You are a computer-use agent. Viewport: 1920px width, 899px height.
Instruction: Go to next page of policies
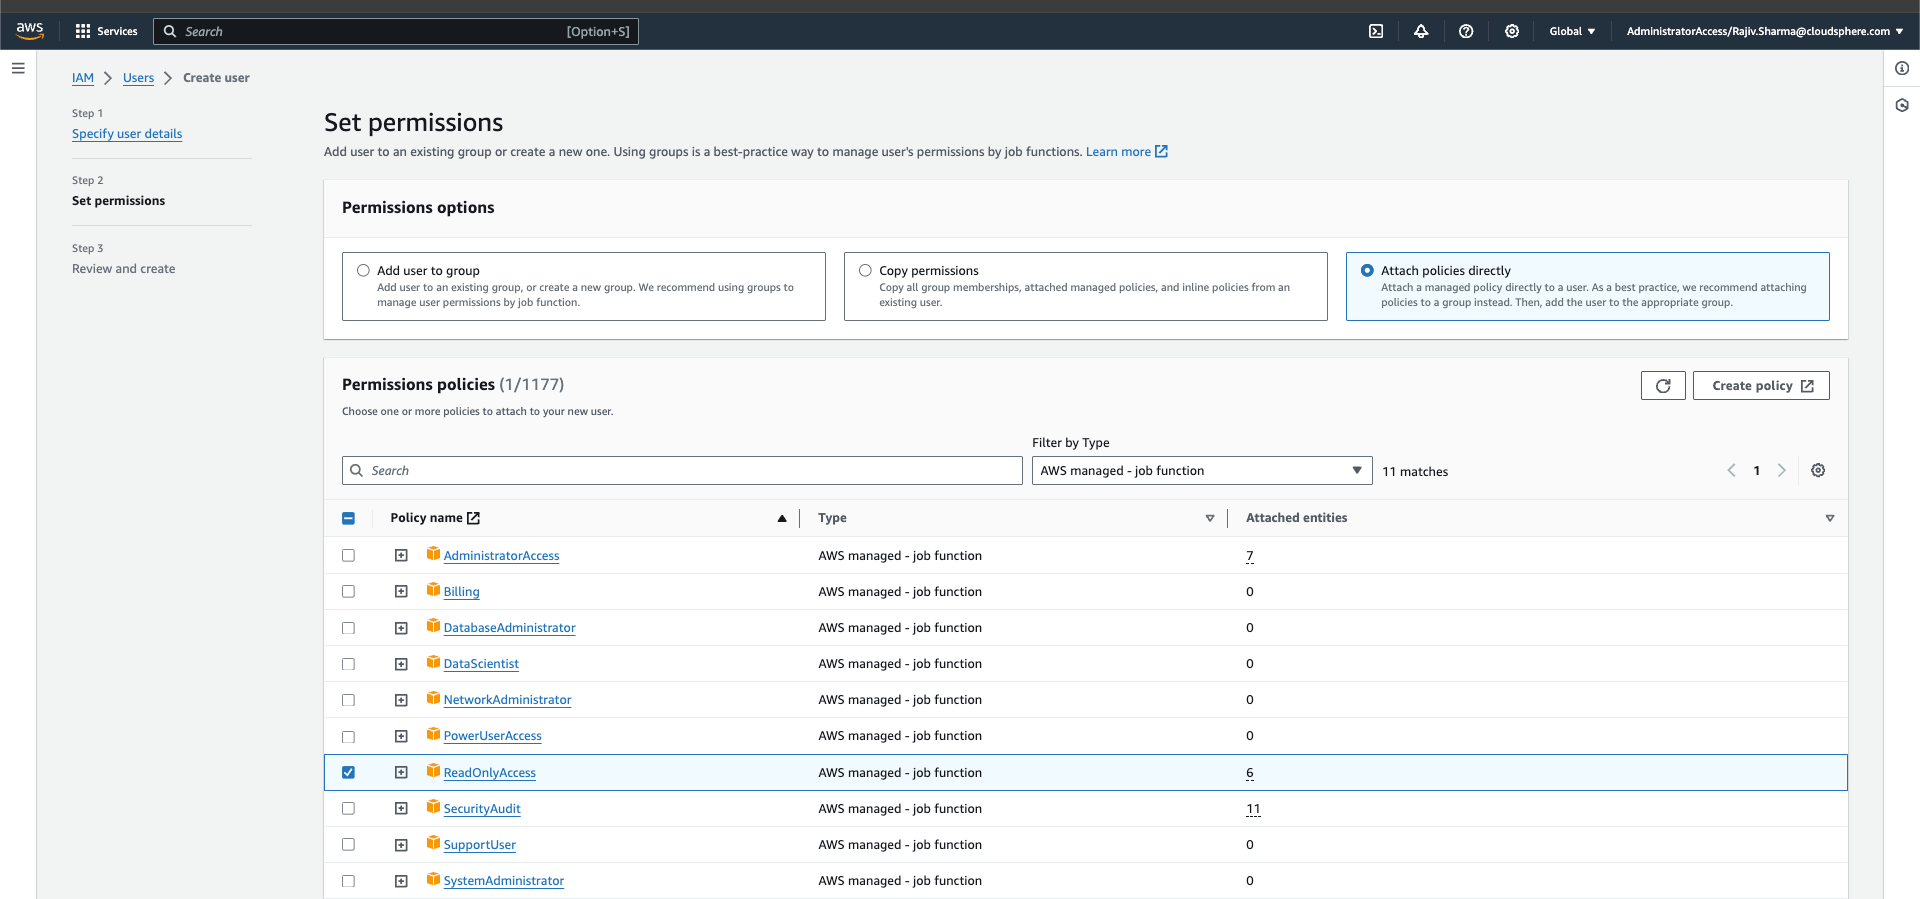point(1781,470)
